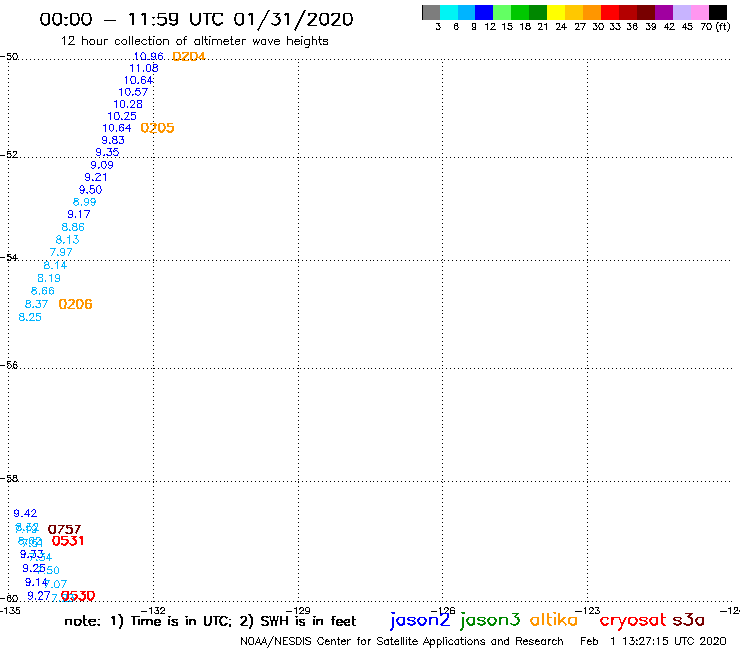This screenshot has height=650, width=740.
Task: Click the dark red 's3a' legend label
Action: click(x=689, y=620)
